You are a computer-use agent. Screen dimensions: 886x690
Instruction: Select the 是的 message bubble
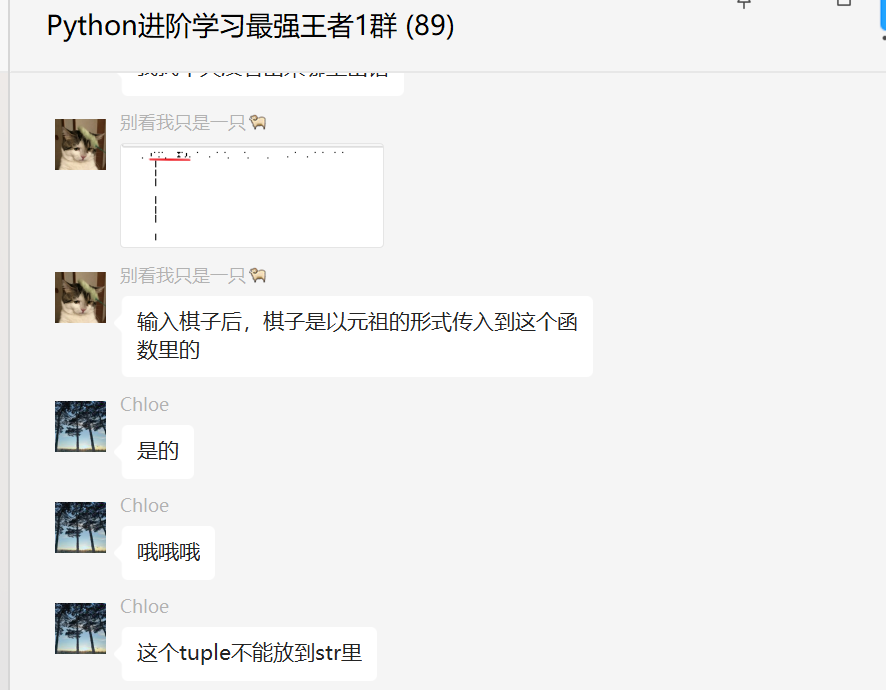tap(158, 452)
